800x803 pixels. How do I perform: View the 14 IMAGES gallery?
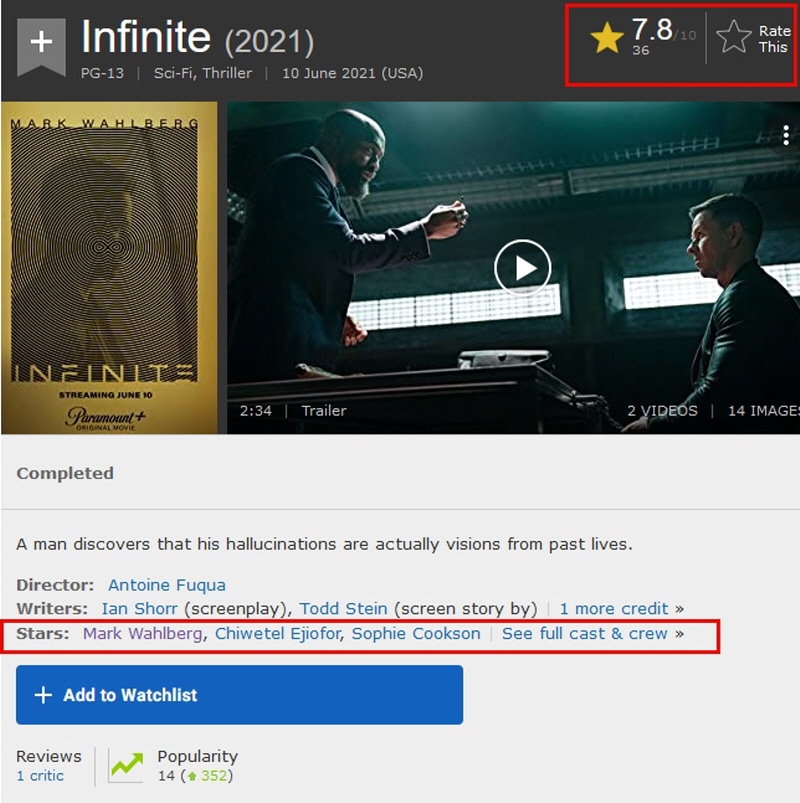(x=764, y=411)
